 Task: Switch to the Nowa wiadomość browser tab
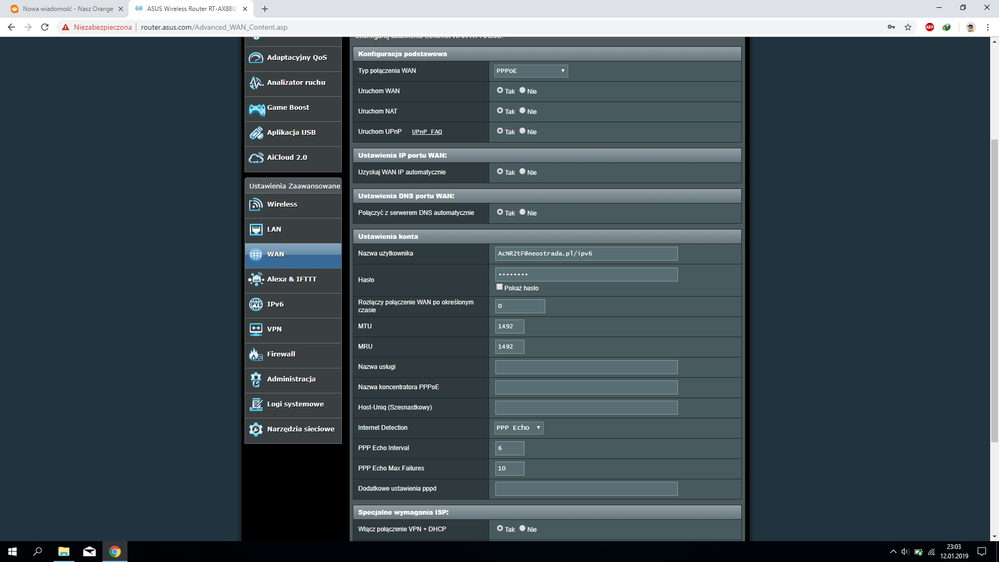coord(65,9)
